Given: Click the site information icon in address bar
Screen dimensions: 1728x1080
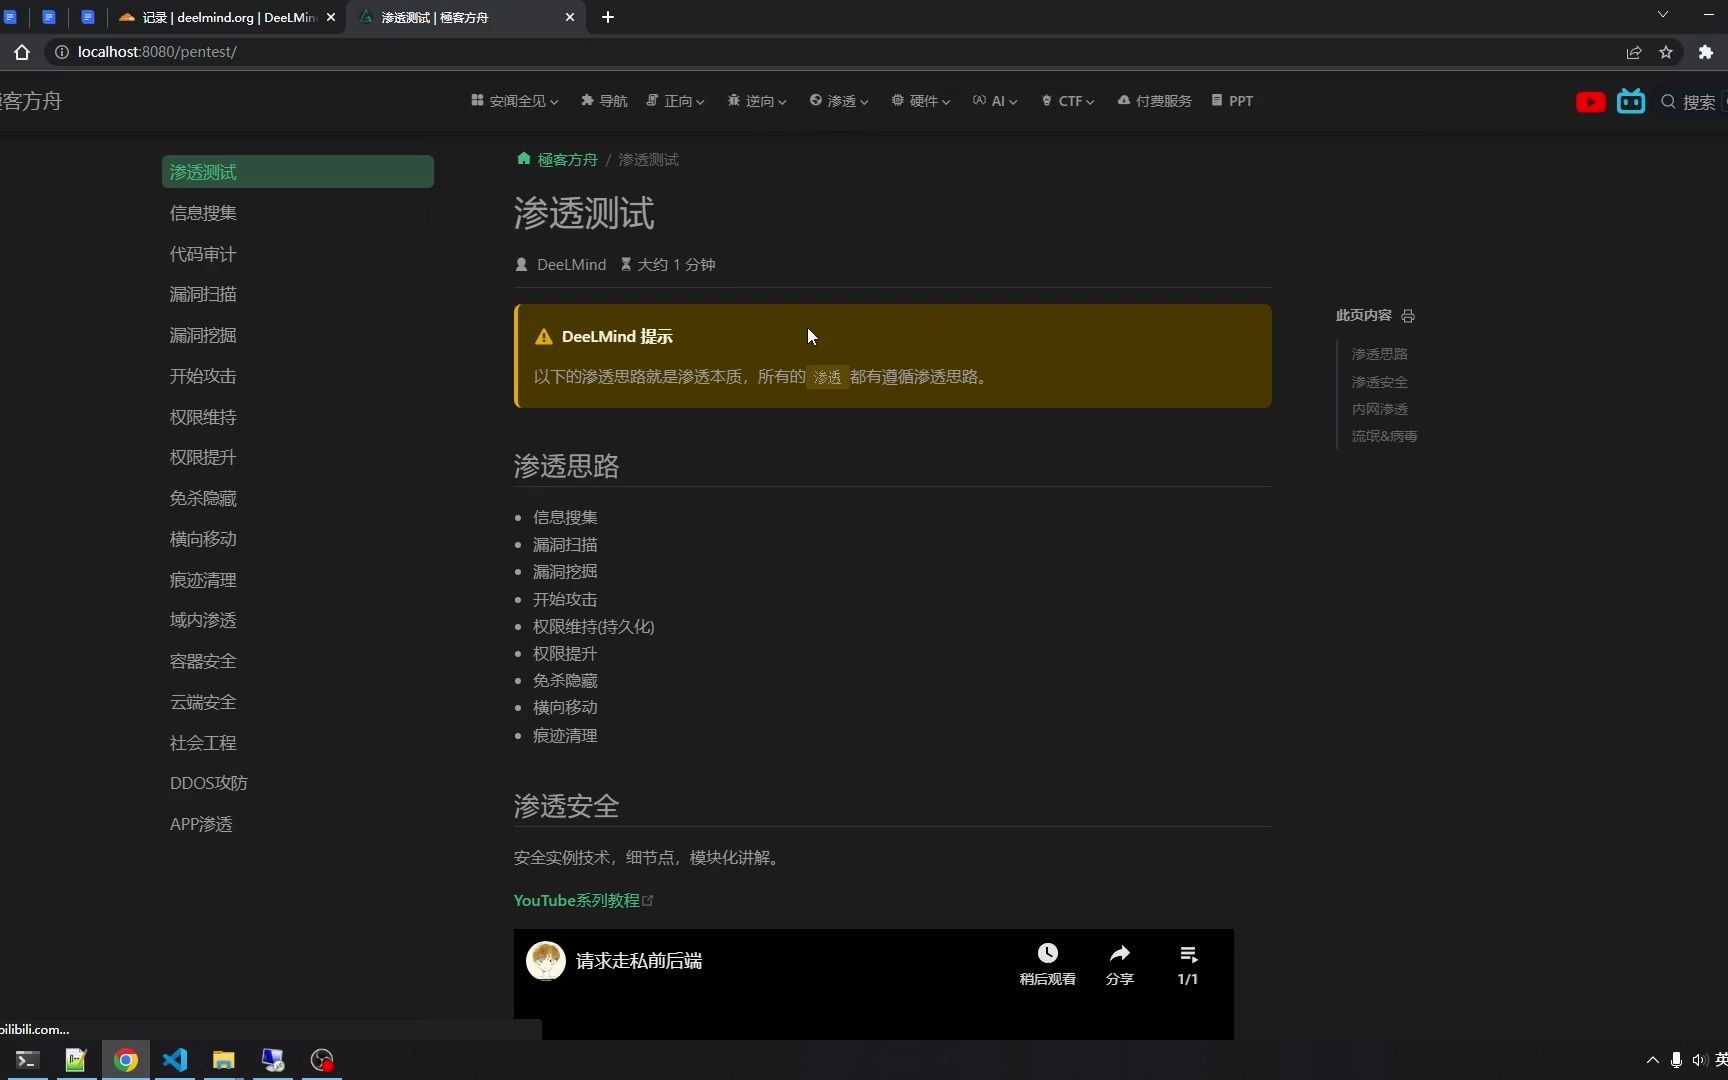Looking at the screenshot, I should 61,52.
